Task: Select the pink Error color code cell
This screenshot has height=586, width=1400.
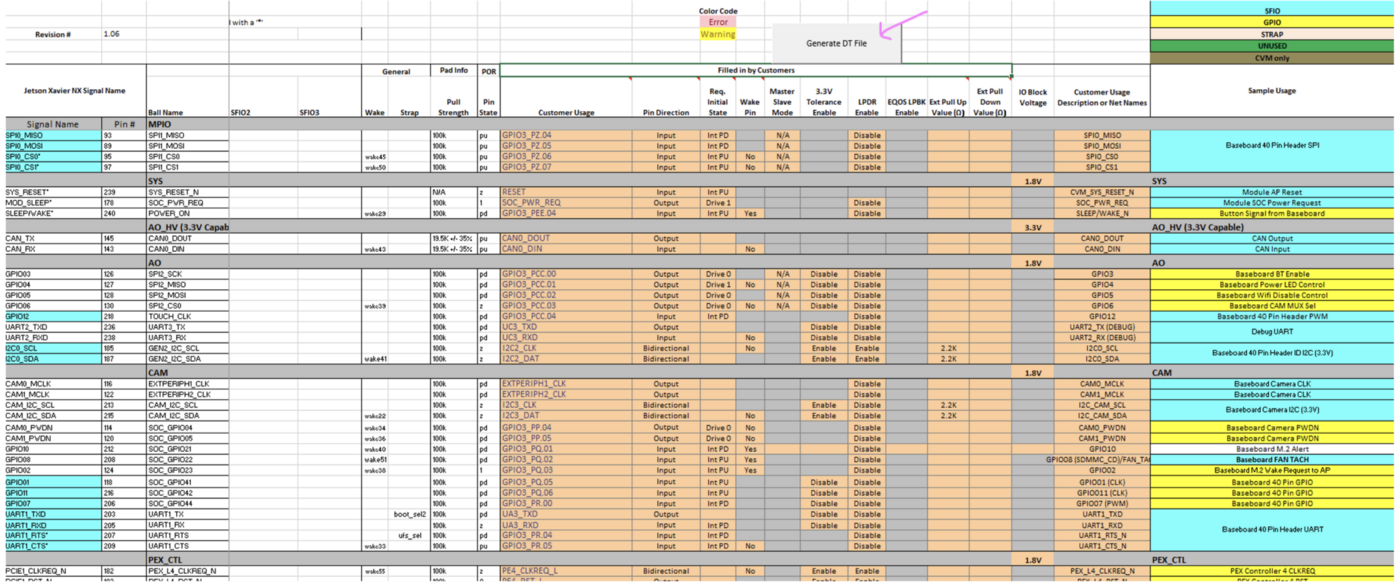Action: point(718,22)
